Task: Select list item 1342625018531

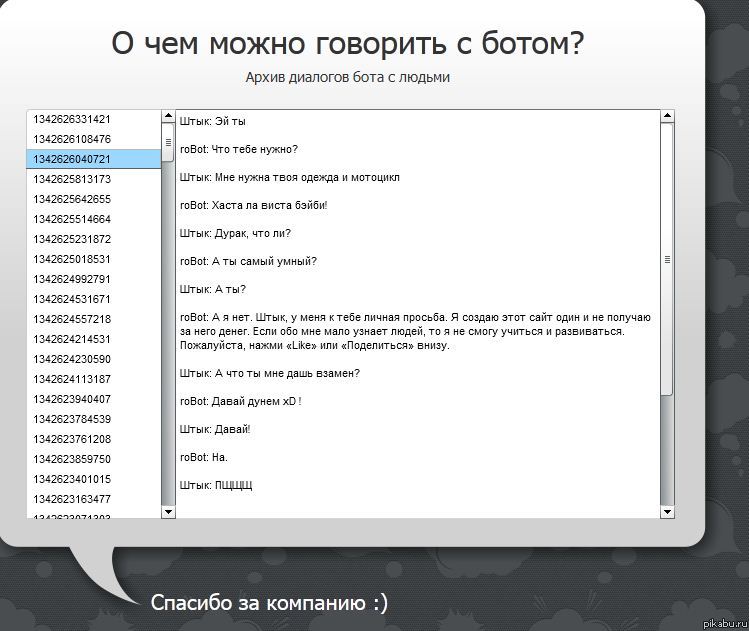Action: click(72, 259)
